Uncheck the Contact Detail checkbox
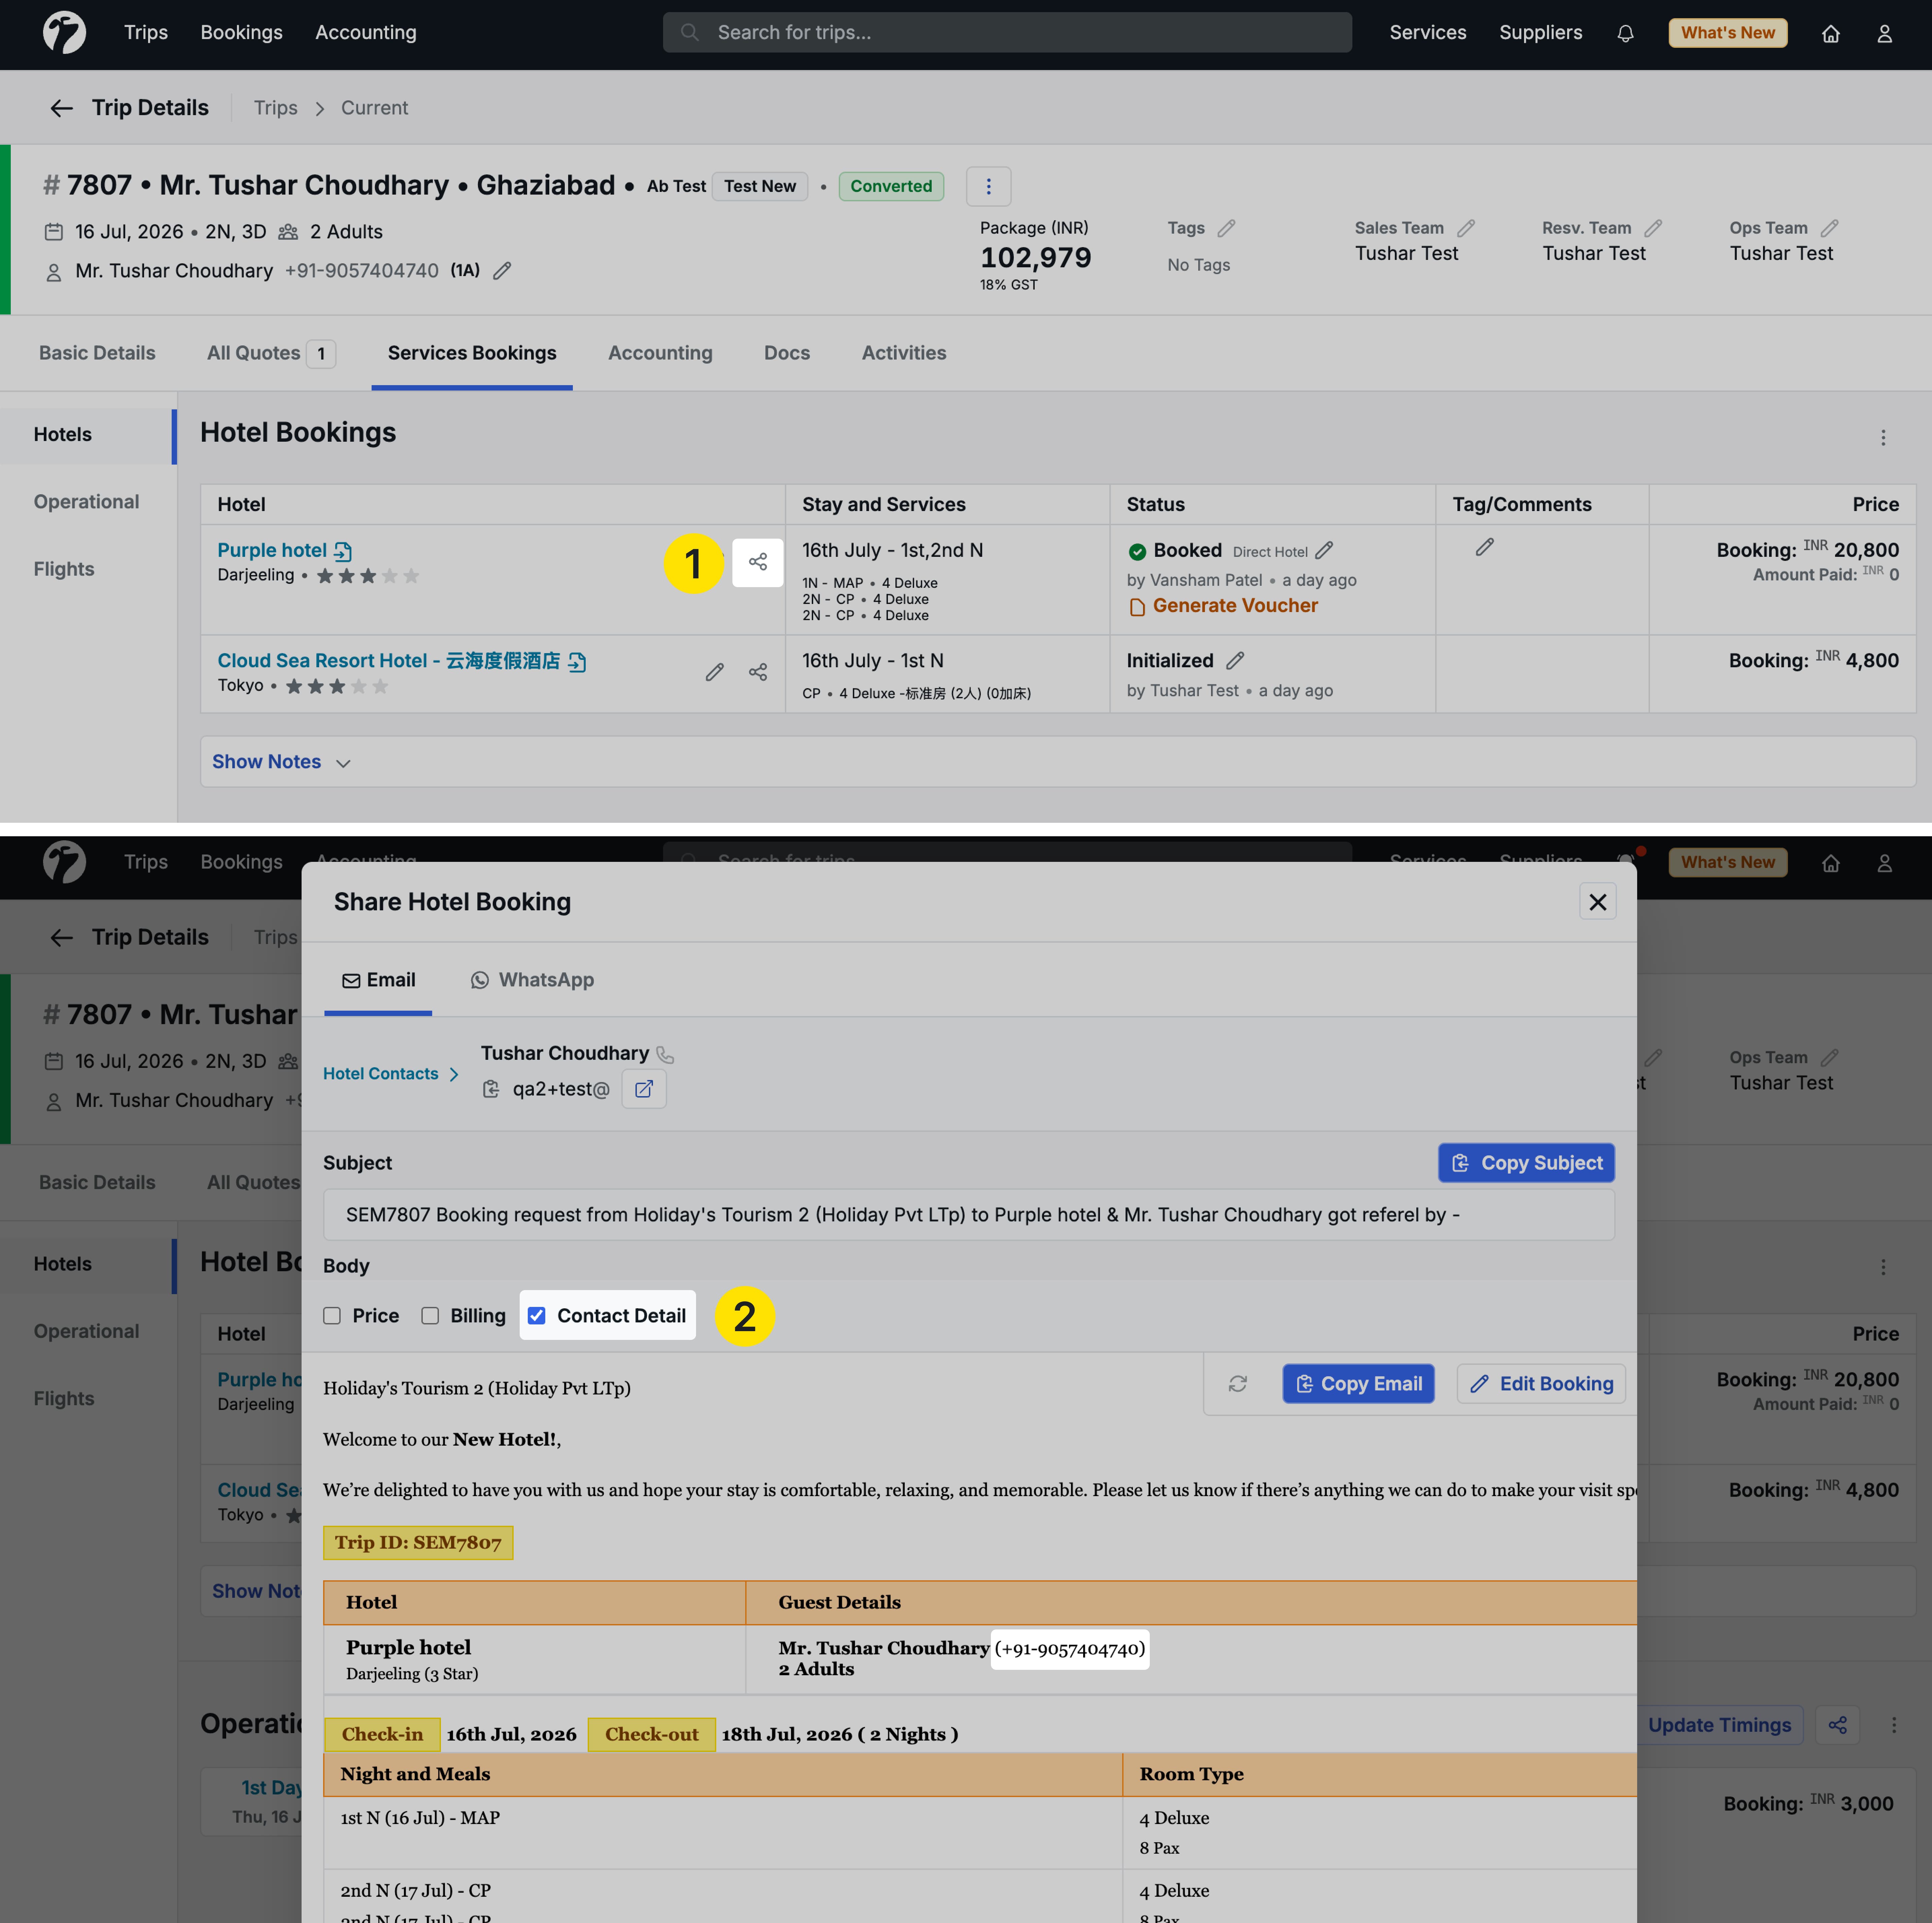This screenshot has width=1932, height=1923. click(537, 1316)
